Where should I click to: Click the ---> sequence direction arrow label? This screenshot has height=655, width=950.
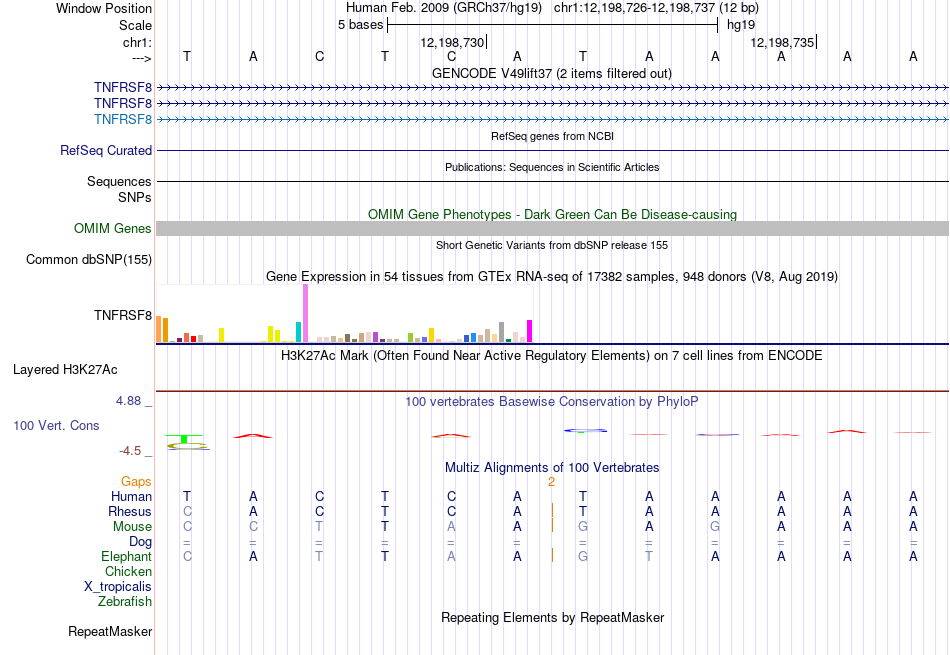tap(142, 58)
